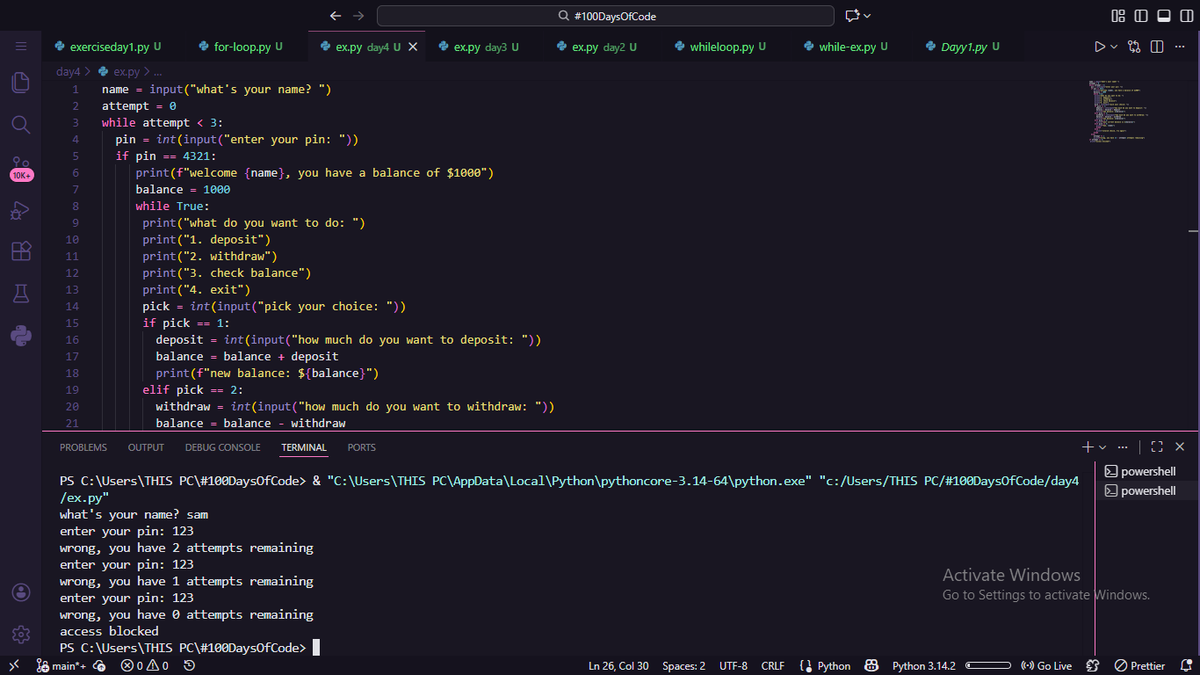The width and height of the screenshot is (1200, 675).
Task: Toggle the bottom panel visibility
Action: (x=1162, y=15)
